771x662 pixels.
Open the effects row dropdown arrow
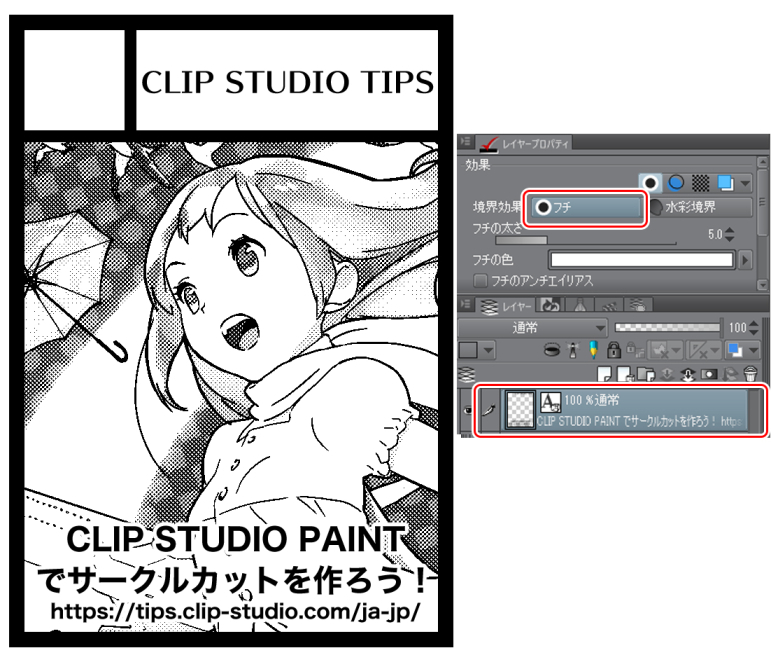click(x=745, y=183)
